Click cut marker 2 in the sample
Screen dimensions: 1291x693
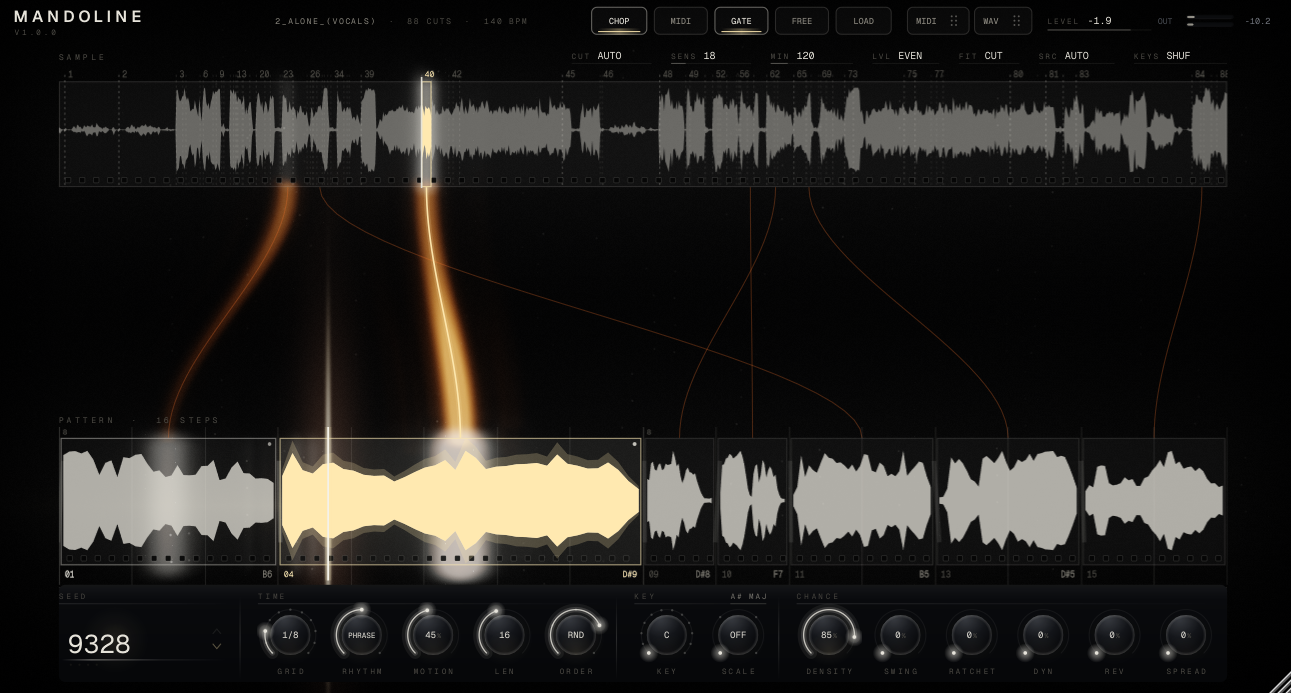124,75
